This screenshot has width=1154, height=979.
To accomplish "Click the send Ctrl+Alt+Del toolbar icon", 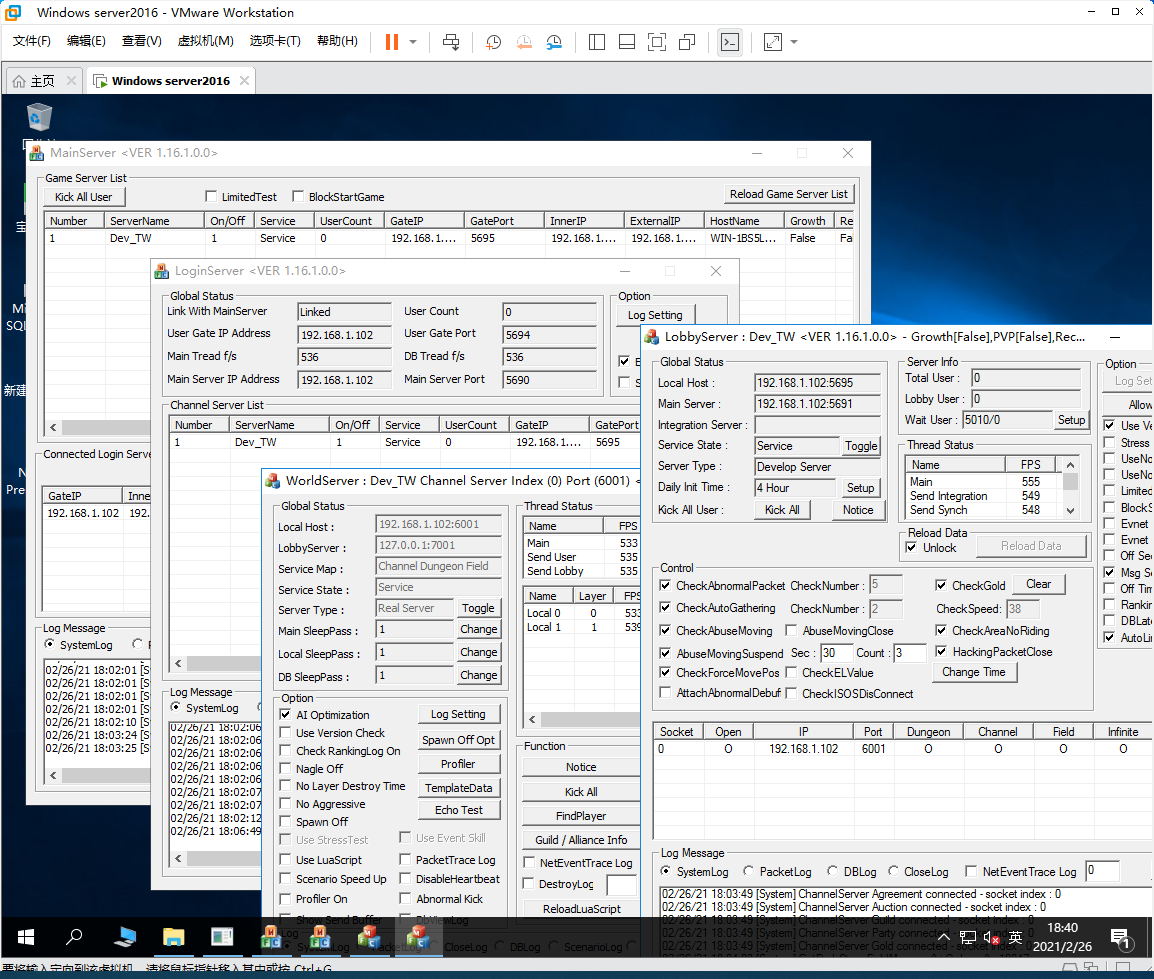I will [451, 42].
